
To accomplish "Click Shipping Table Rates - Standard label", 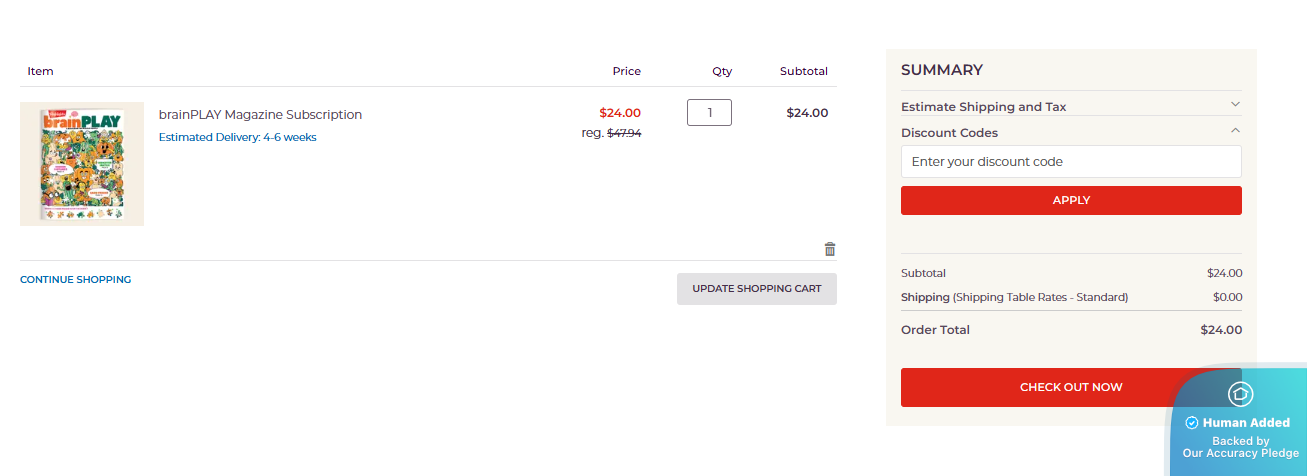I will click(1040, 297).
